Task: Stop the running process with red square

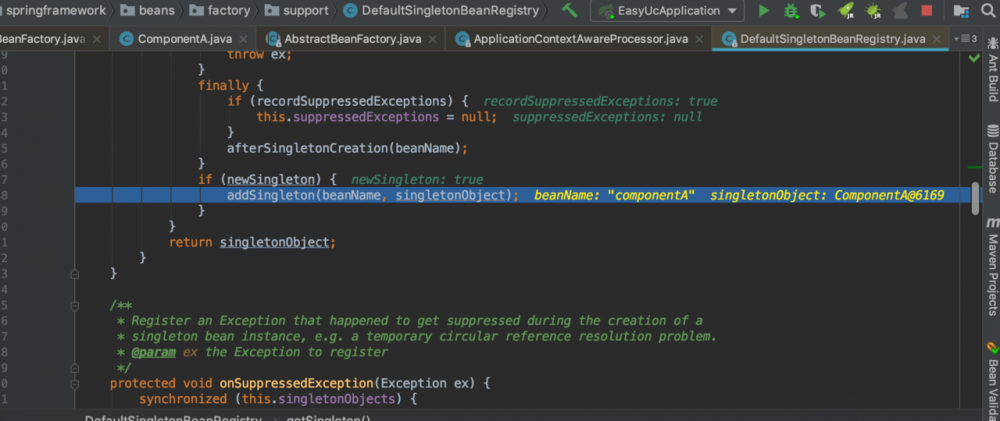Action: [x=927, y=10]
